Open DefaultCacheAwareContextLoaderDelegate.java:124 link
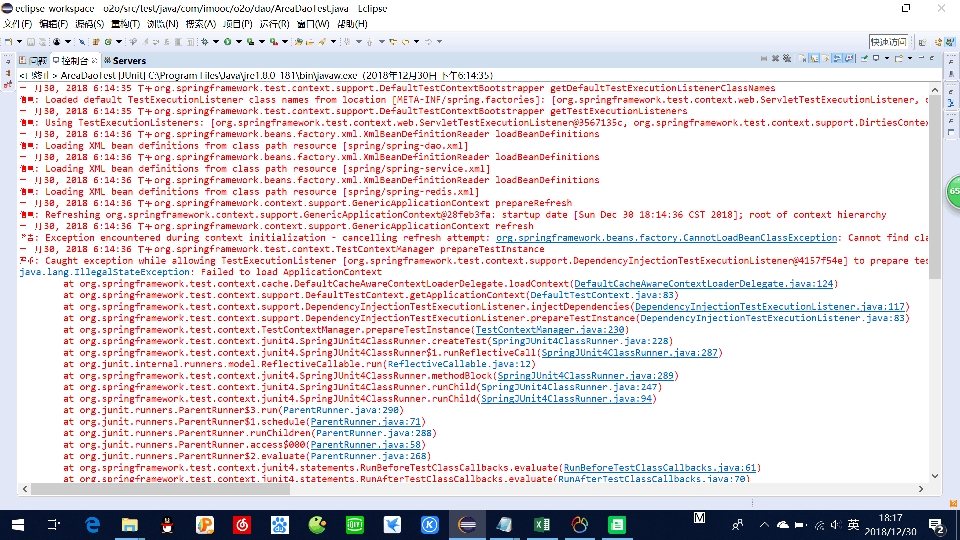Screen dimensions: 960x540 (x=703, y=283)
